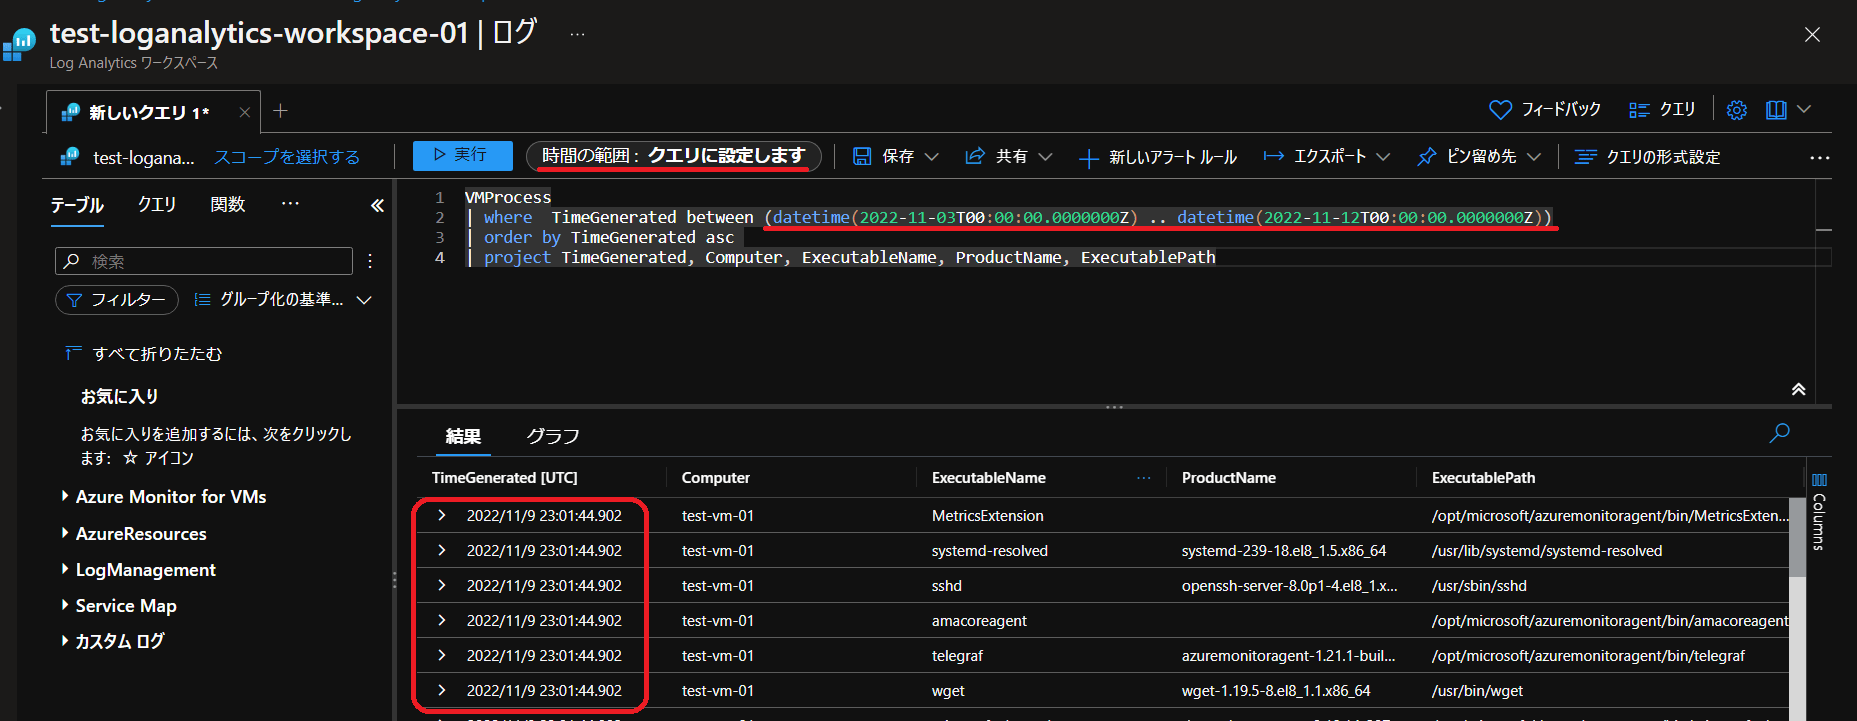Image resolution: width=1857 pixels, height=721 pixels.
Task: Switch to the グラフ chart tab
Action: pos(553,436)
